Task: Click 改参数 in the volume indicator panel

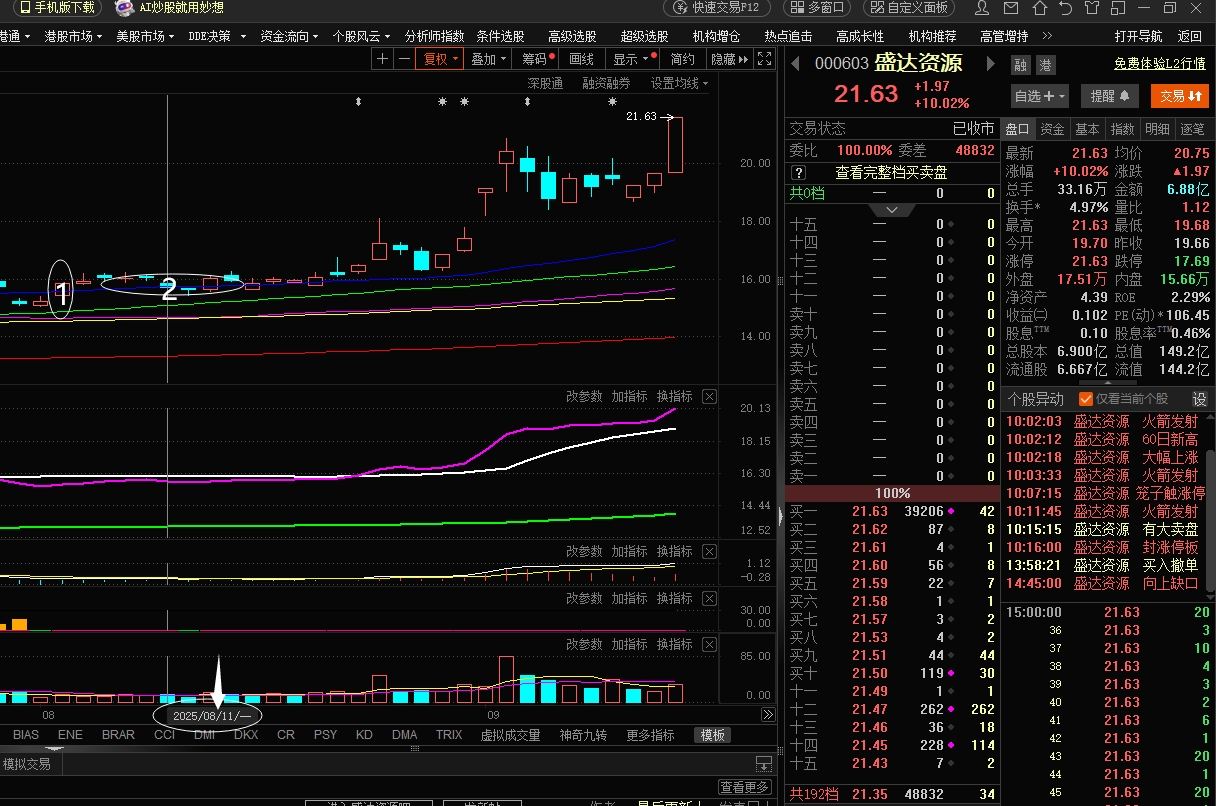Action: point(585,645)
